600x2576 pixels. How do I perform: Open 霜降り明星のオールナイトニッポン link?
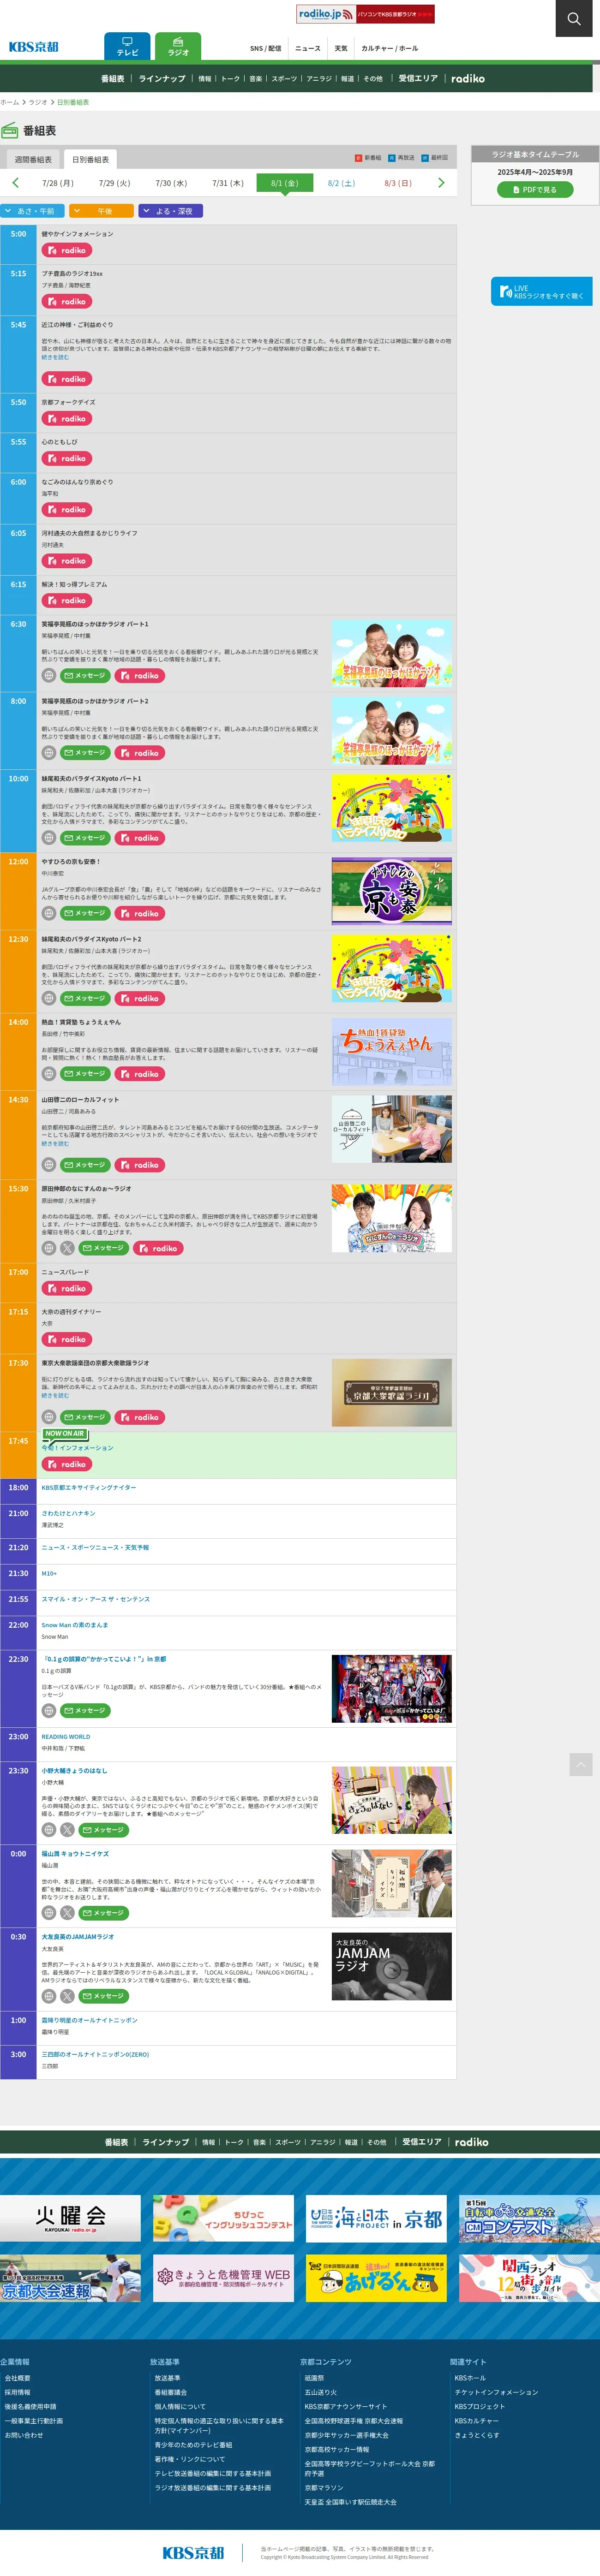[90, 2020]
